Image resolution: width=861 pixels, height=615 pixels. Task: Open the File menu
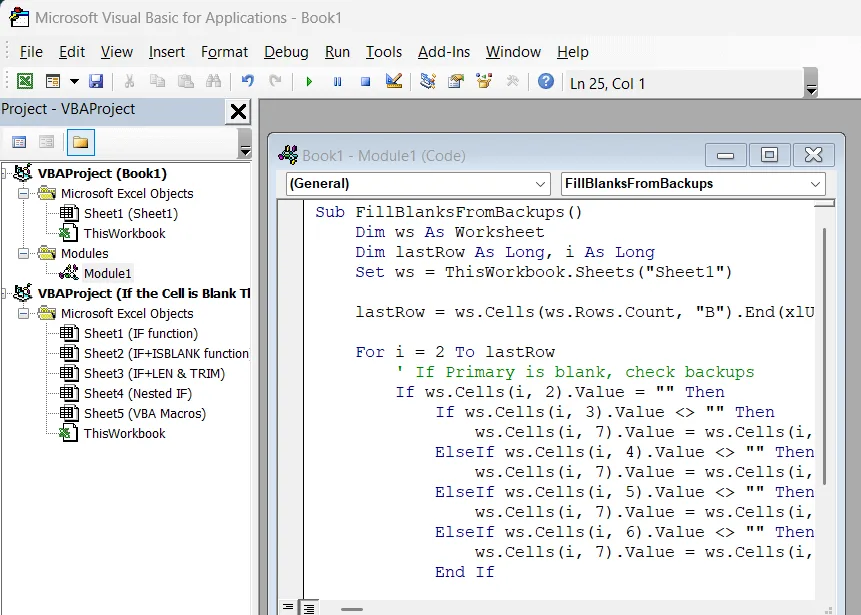31,52
